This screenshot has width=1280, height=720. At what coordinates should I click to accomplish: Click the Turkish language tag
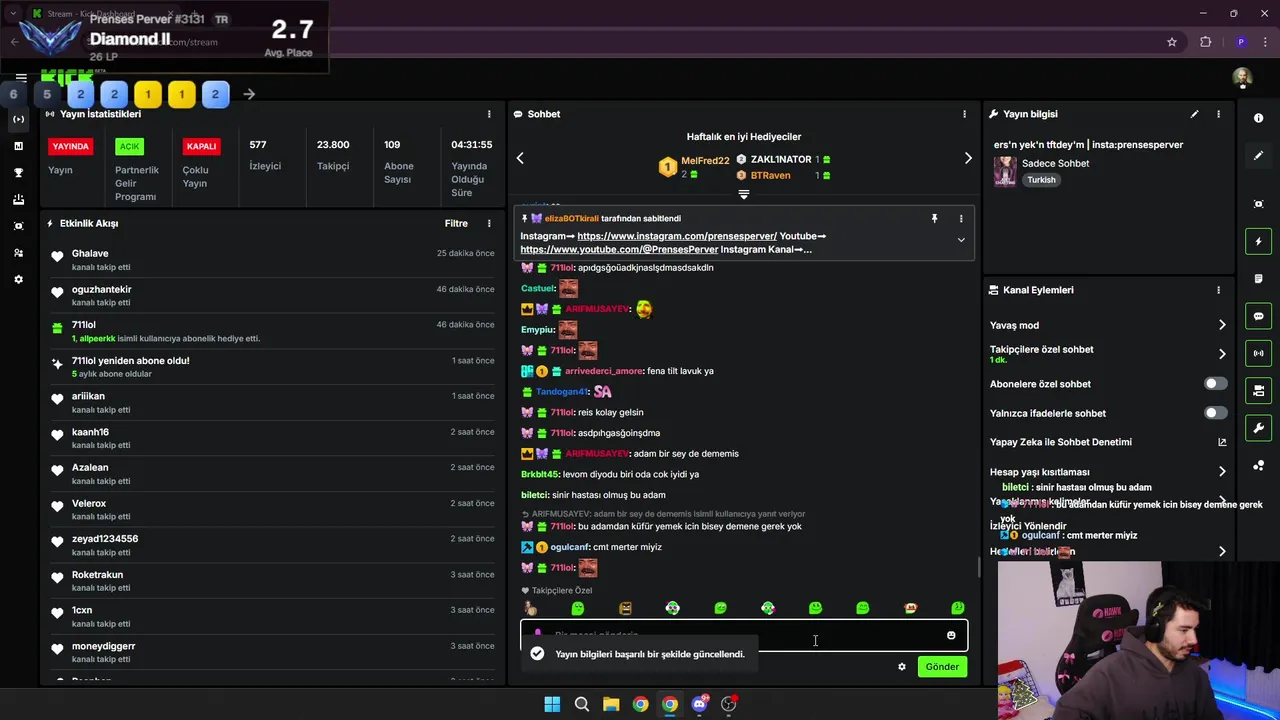(x=1041, y=180)
